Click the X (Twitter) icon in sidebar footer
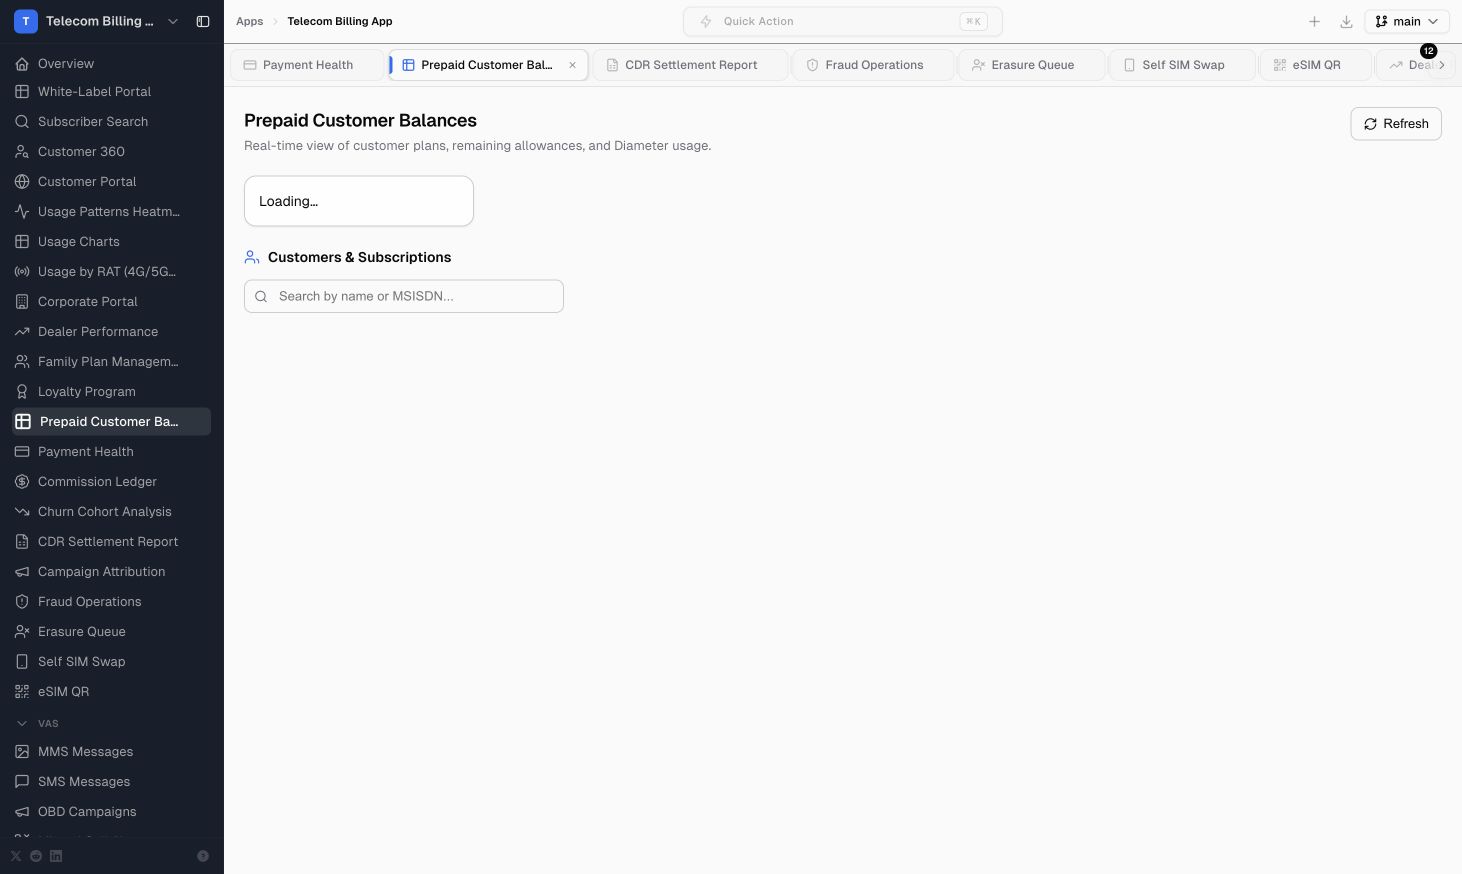Screen dimensions: 1462x874 (16, 856)
